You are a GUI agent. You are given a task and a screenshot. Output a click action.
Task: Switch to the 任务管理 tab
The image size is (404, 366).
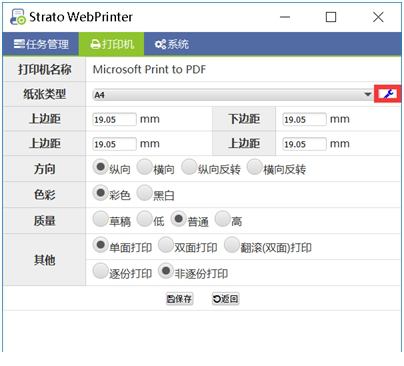41,44
